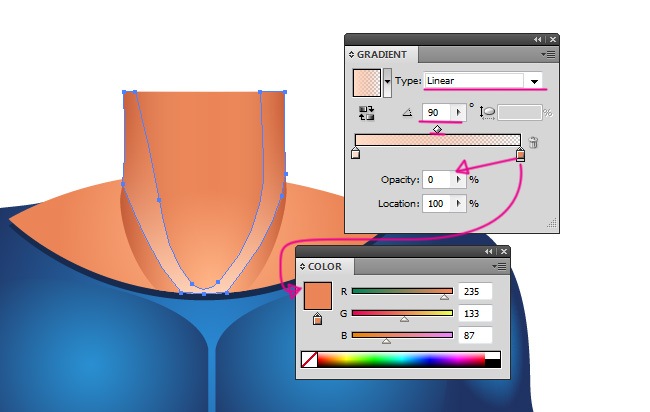Click the gradient fill preview swatch
The height and width of the screenshot is (412, 650).
click(x=367, y=82)
